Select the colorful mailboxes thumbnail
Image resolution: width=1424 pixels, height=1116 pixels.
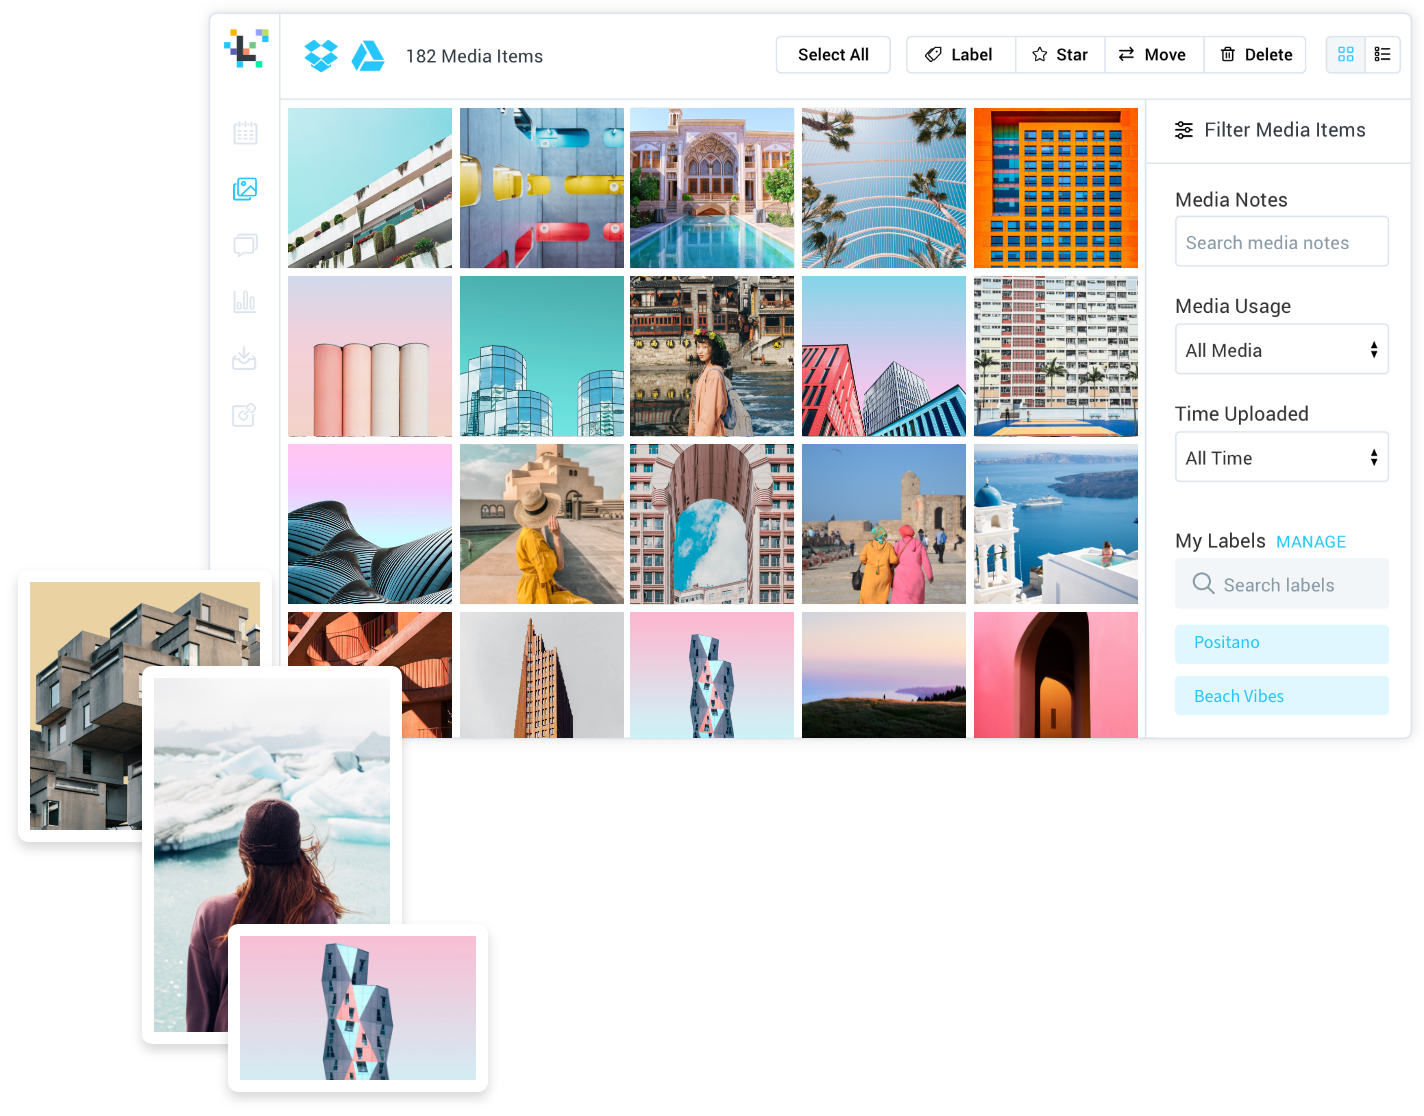(542, 188)
